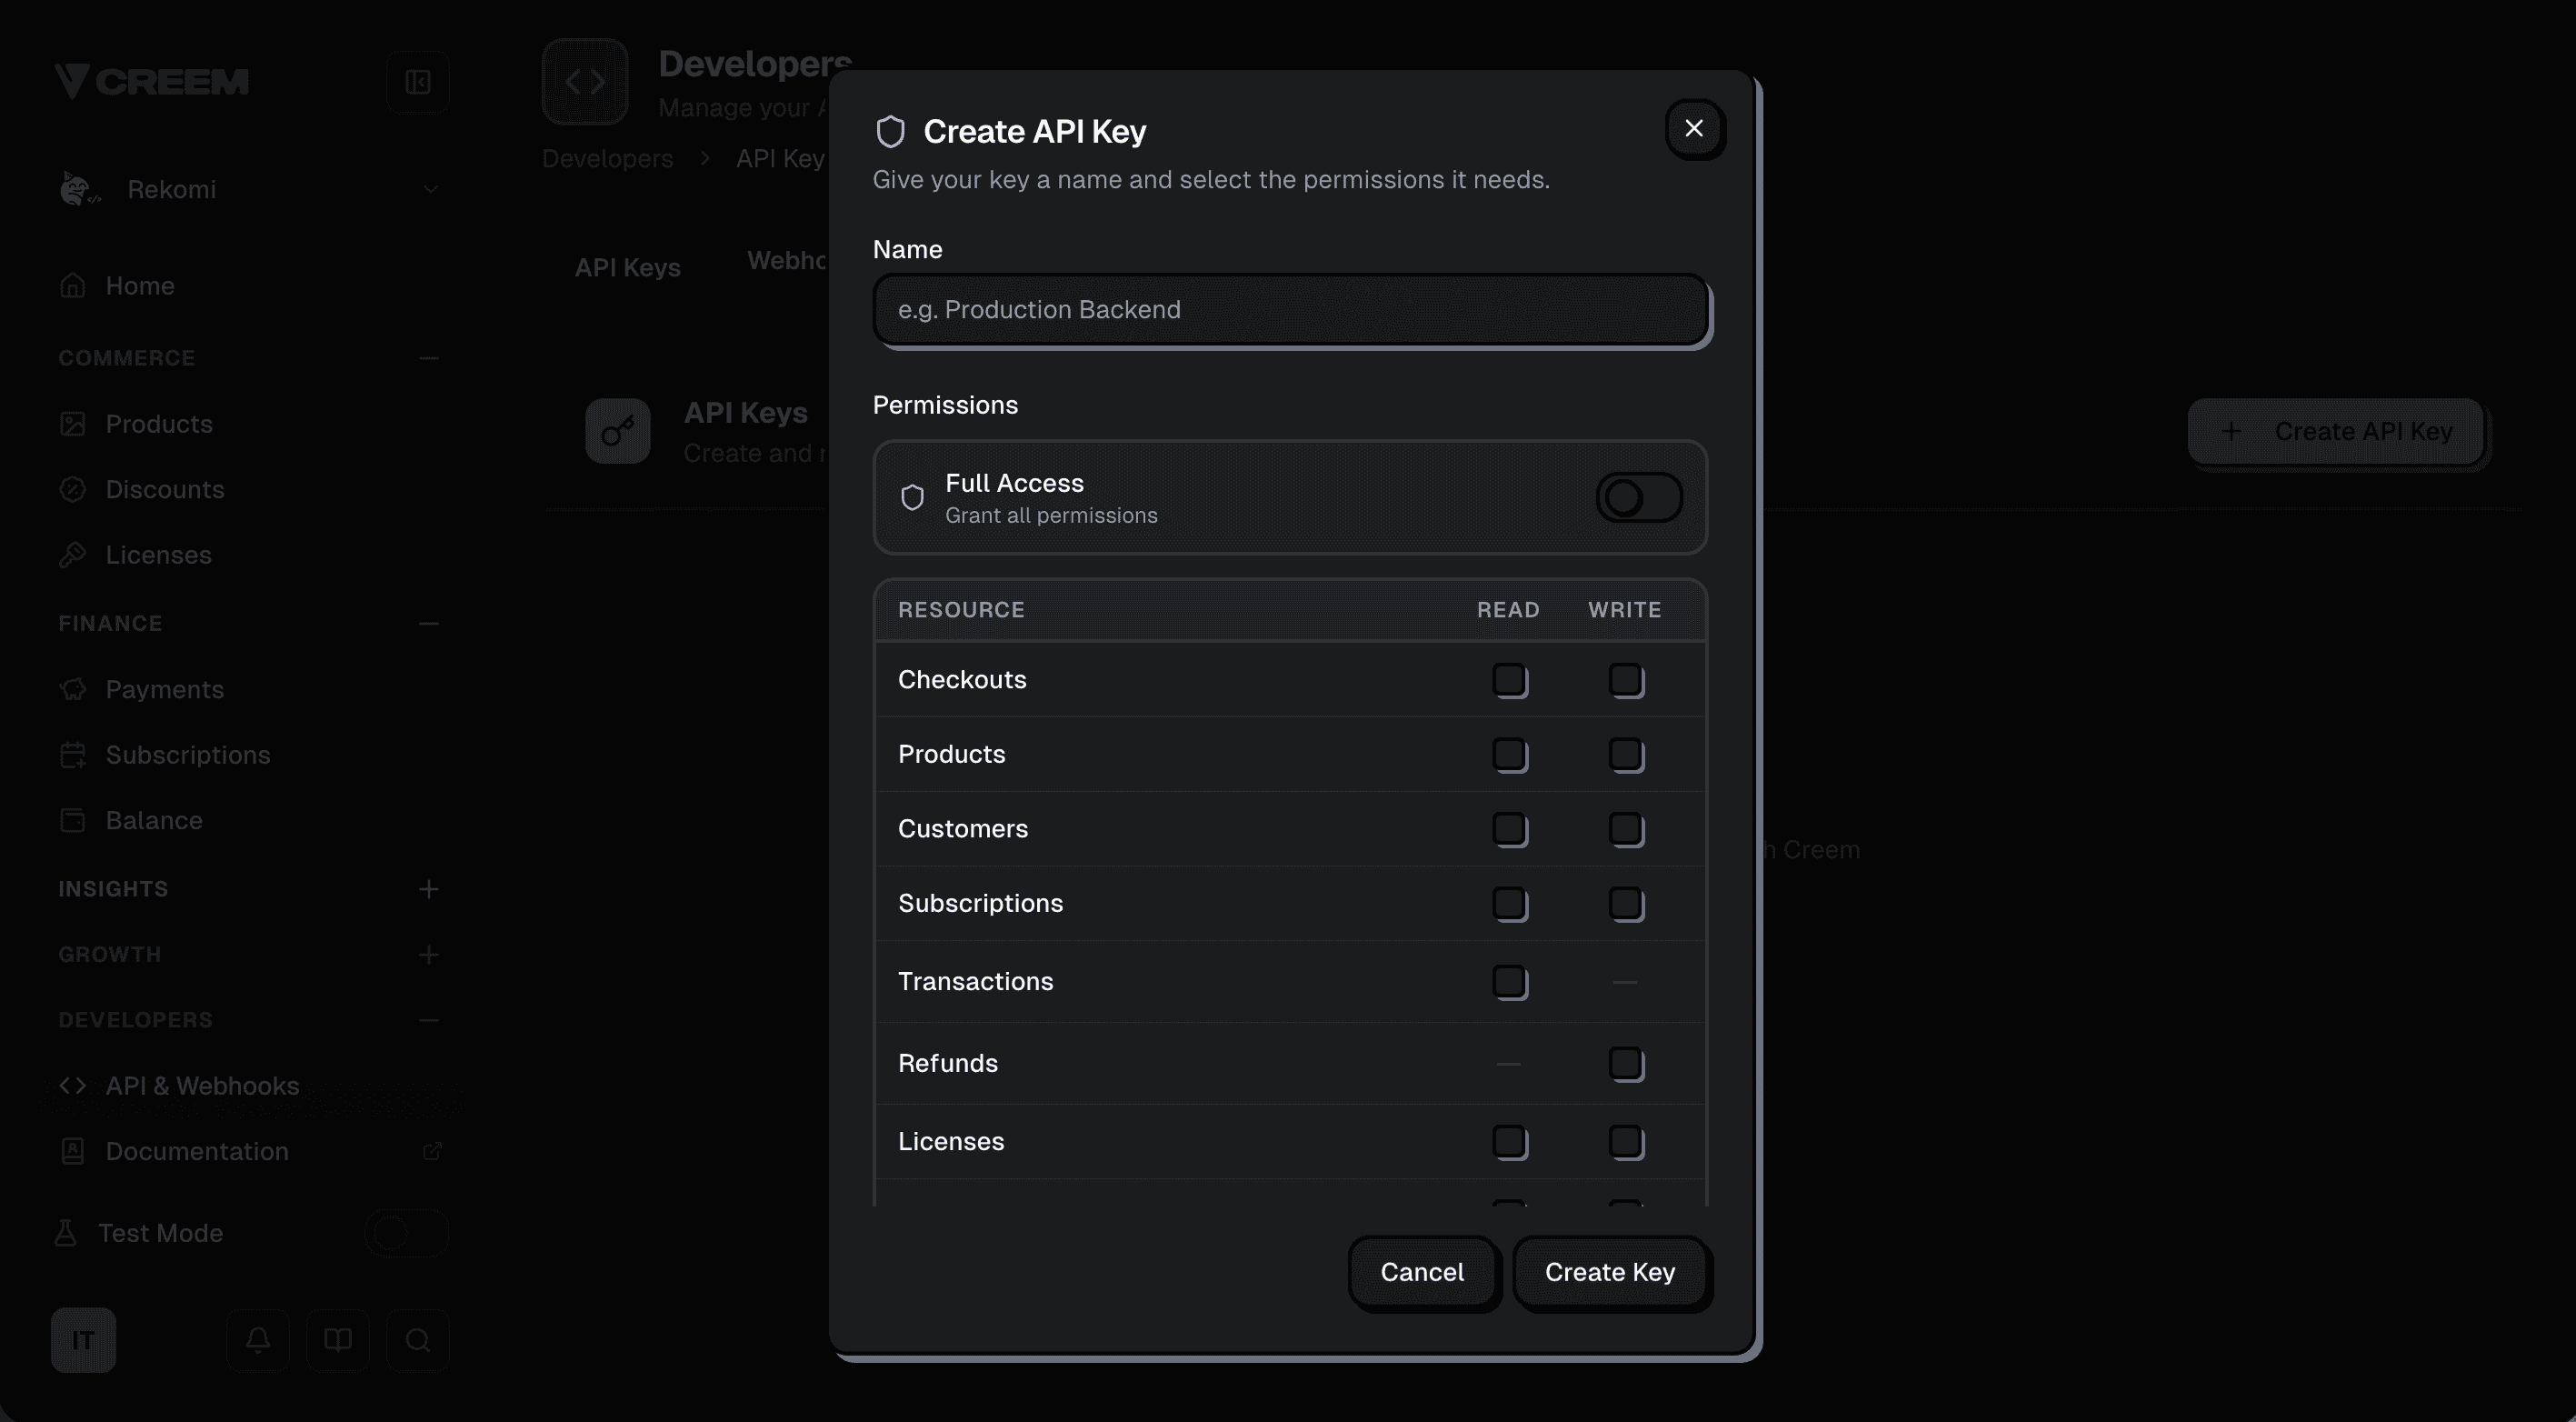Click the Discounts percent icon
Viewport: 2576px width, 1422px height.
coord(73,489)
